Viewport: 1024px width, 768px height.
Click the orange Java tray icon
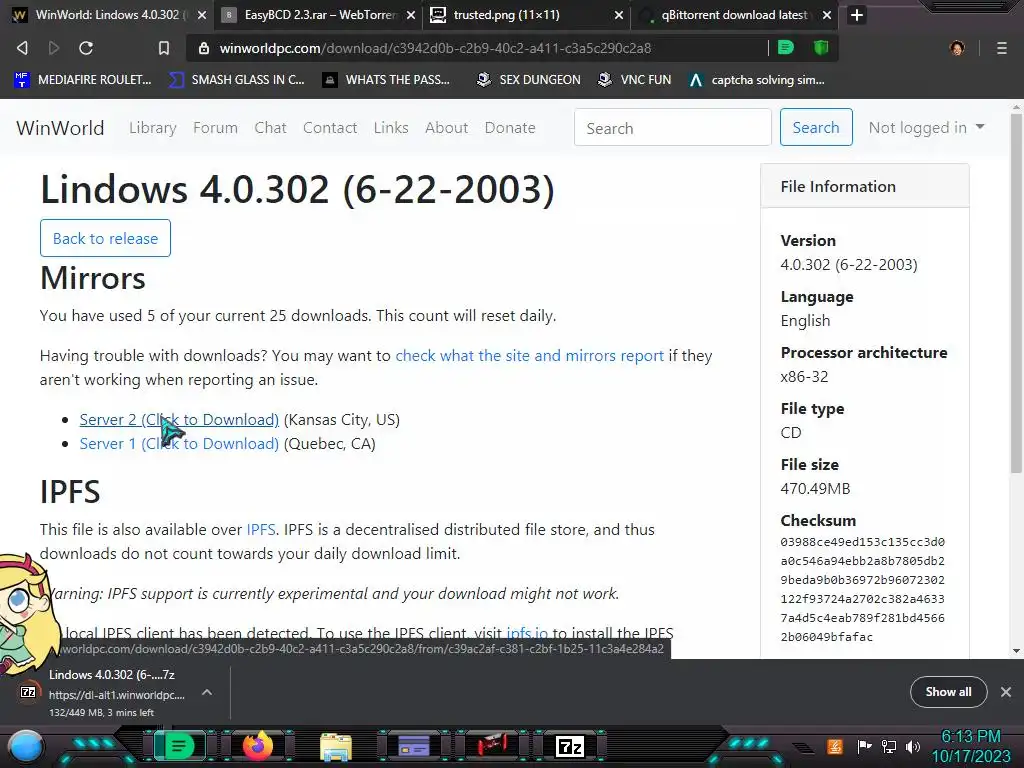tap(835, 746)
